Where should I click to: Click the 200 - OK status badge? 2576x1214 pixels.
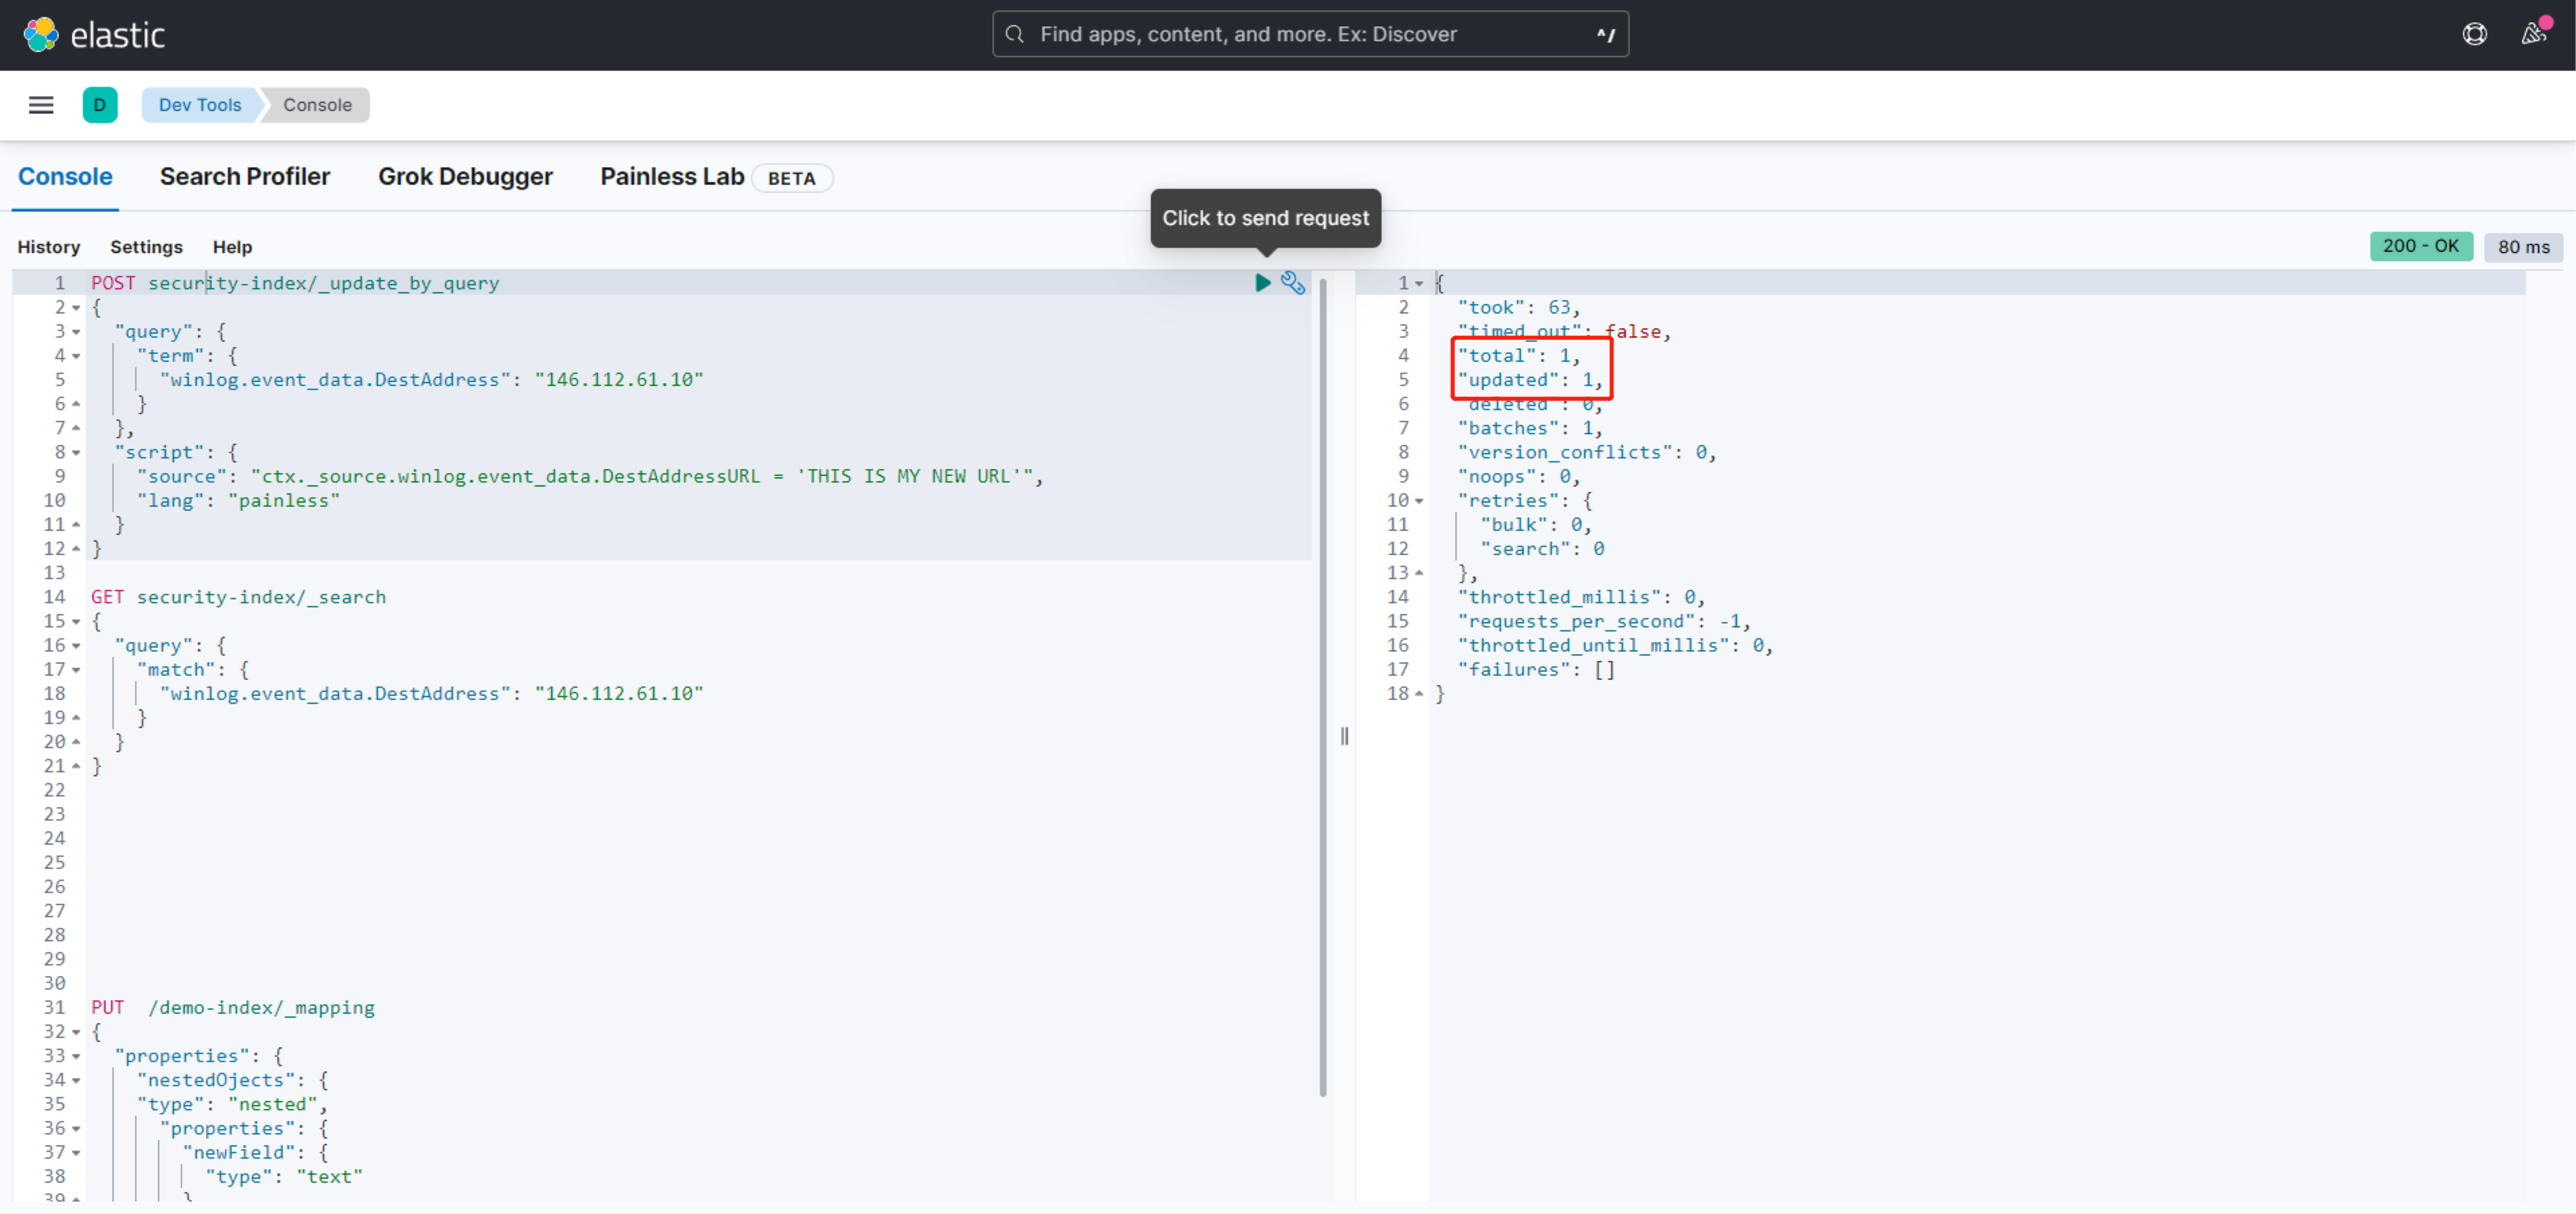tap(2421, 246)
